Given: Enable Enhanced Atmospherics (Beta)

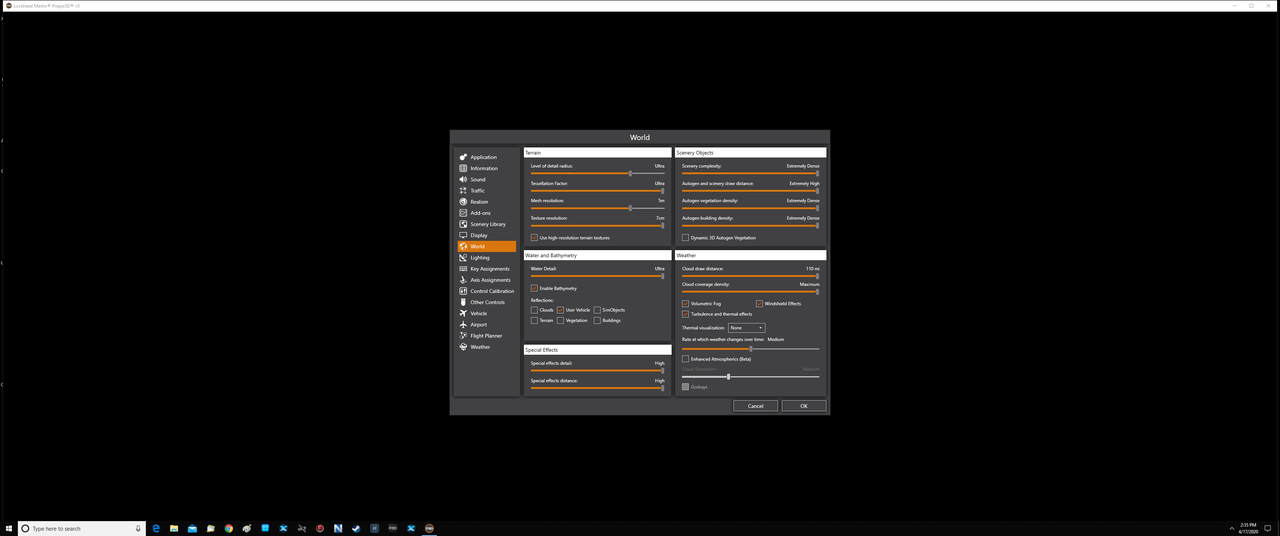Looking at the screenshot, I should coord(686,359).
